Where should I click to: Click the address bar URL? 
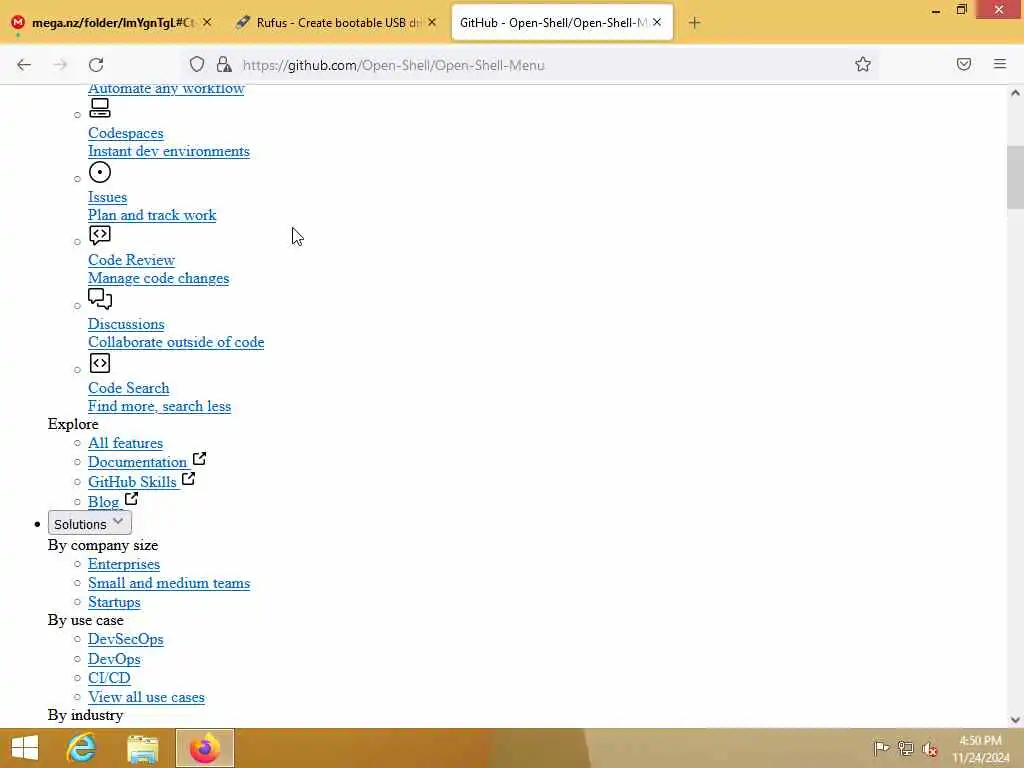393,65
